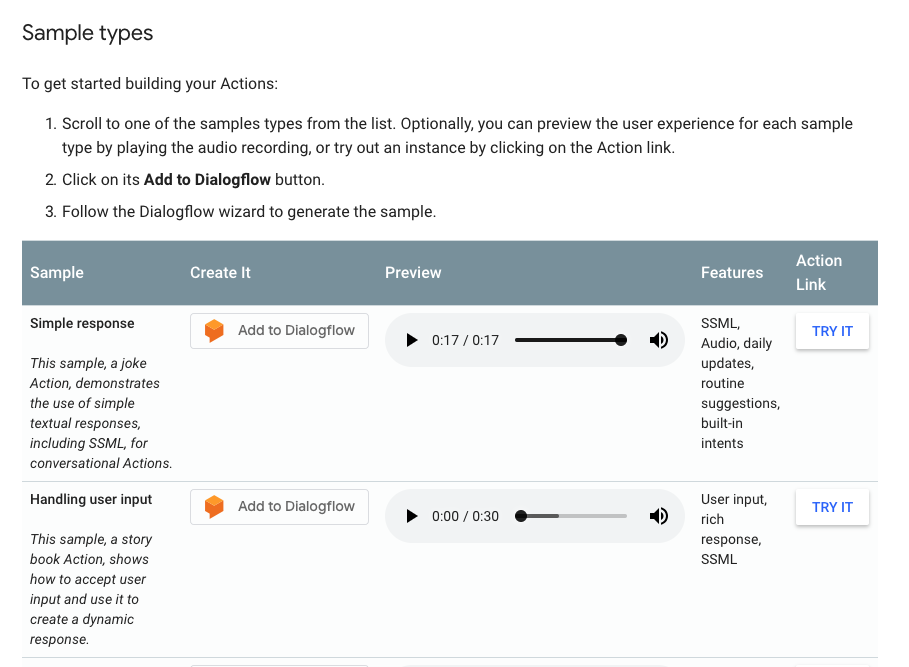Click the story book Action description text
Screen dimensions: 909x667
pyautogui.click(x=91, y=589)
